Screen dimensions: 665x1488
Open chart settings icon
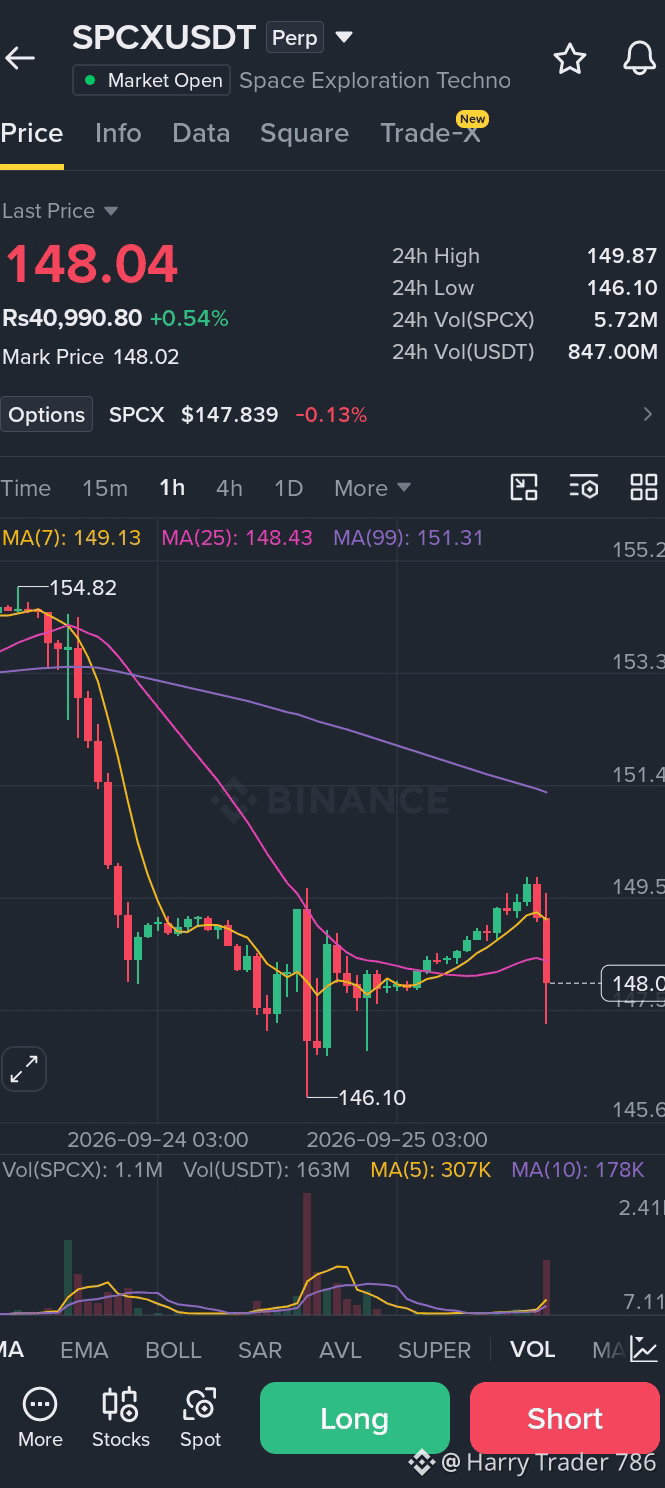pyautogui.click(x=584, y=488)
